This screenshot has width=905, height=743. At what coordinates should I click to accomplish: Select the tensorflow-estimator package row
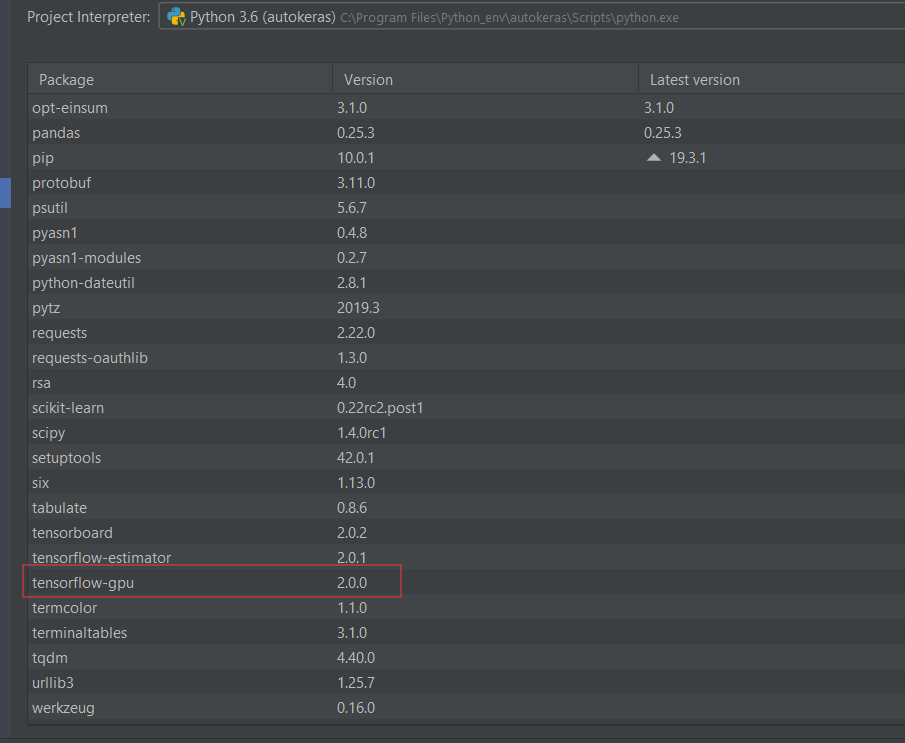(101, 557)
